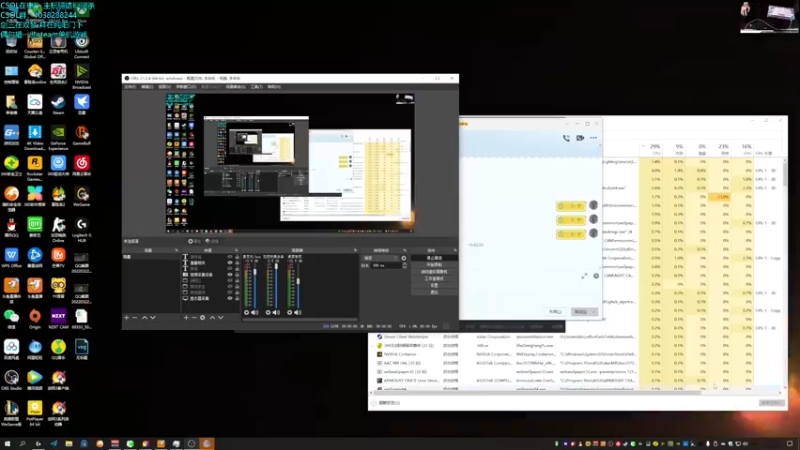Open 麦克风/Aux mixer channel settings gear

tap(246, 312)
